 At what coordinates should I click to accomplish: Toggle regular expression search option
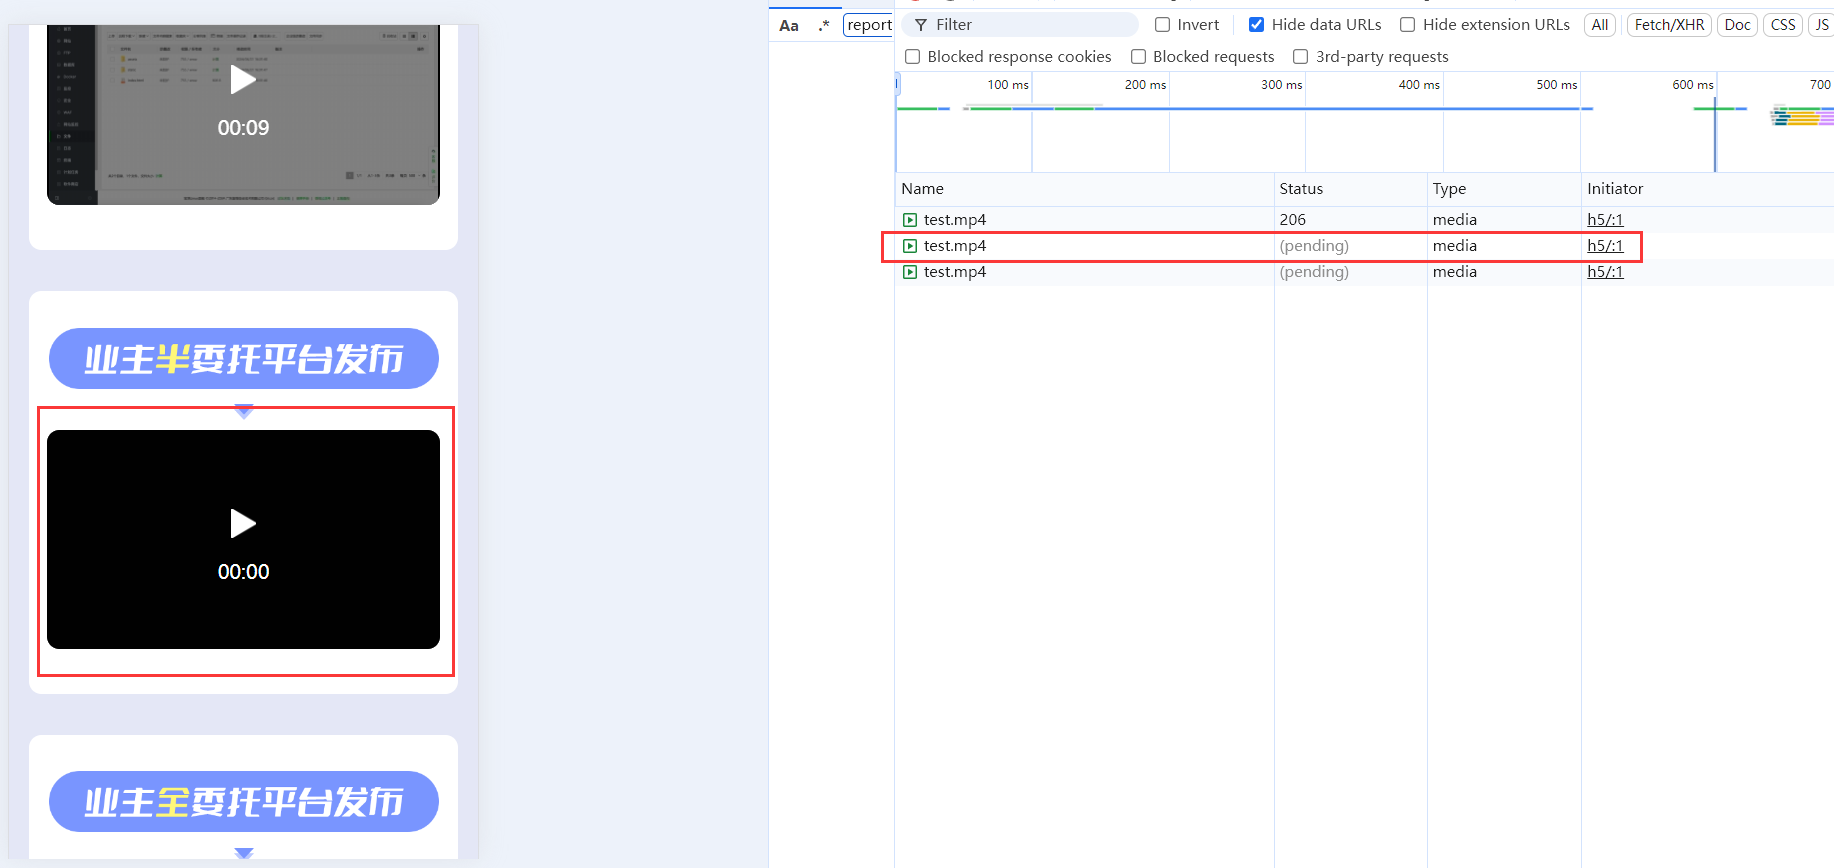[824, 25]
